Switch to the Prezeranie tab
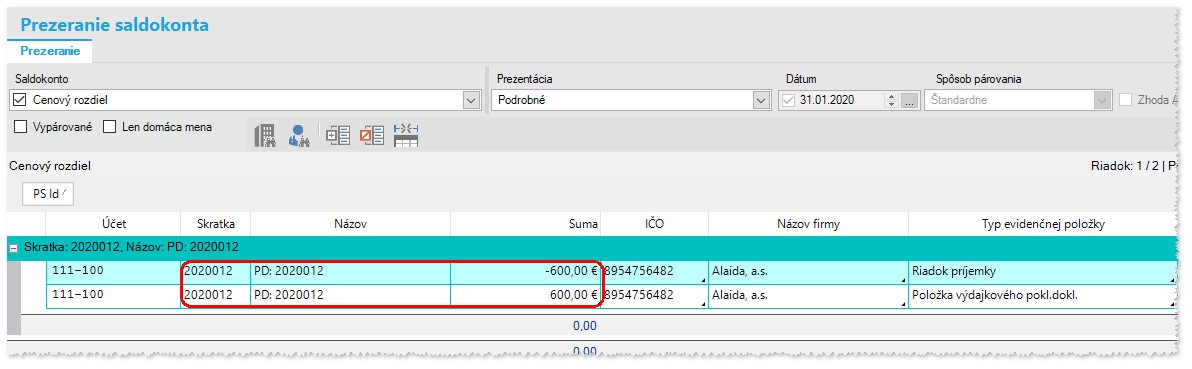 49,51
